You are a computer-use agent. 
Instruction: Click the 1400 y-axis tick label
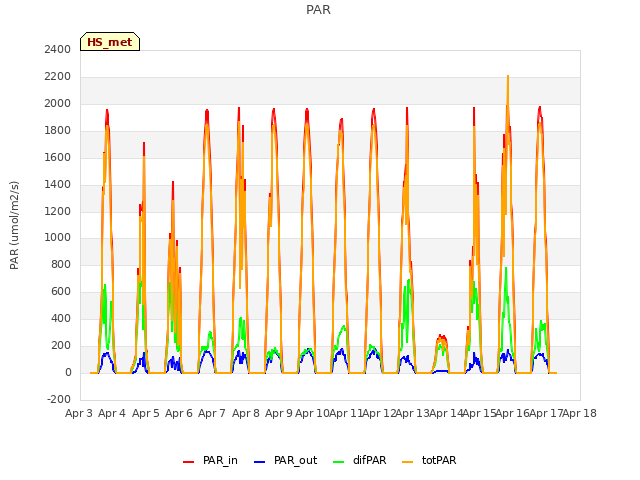click(58, 184)
